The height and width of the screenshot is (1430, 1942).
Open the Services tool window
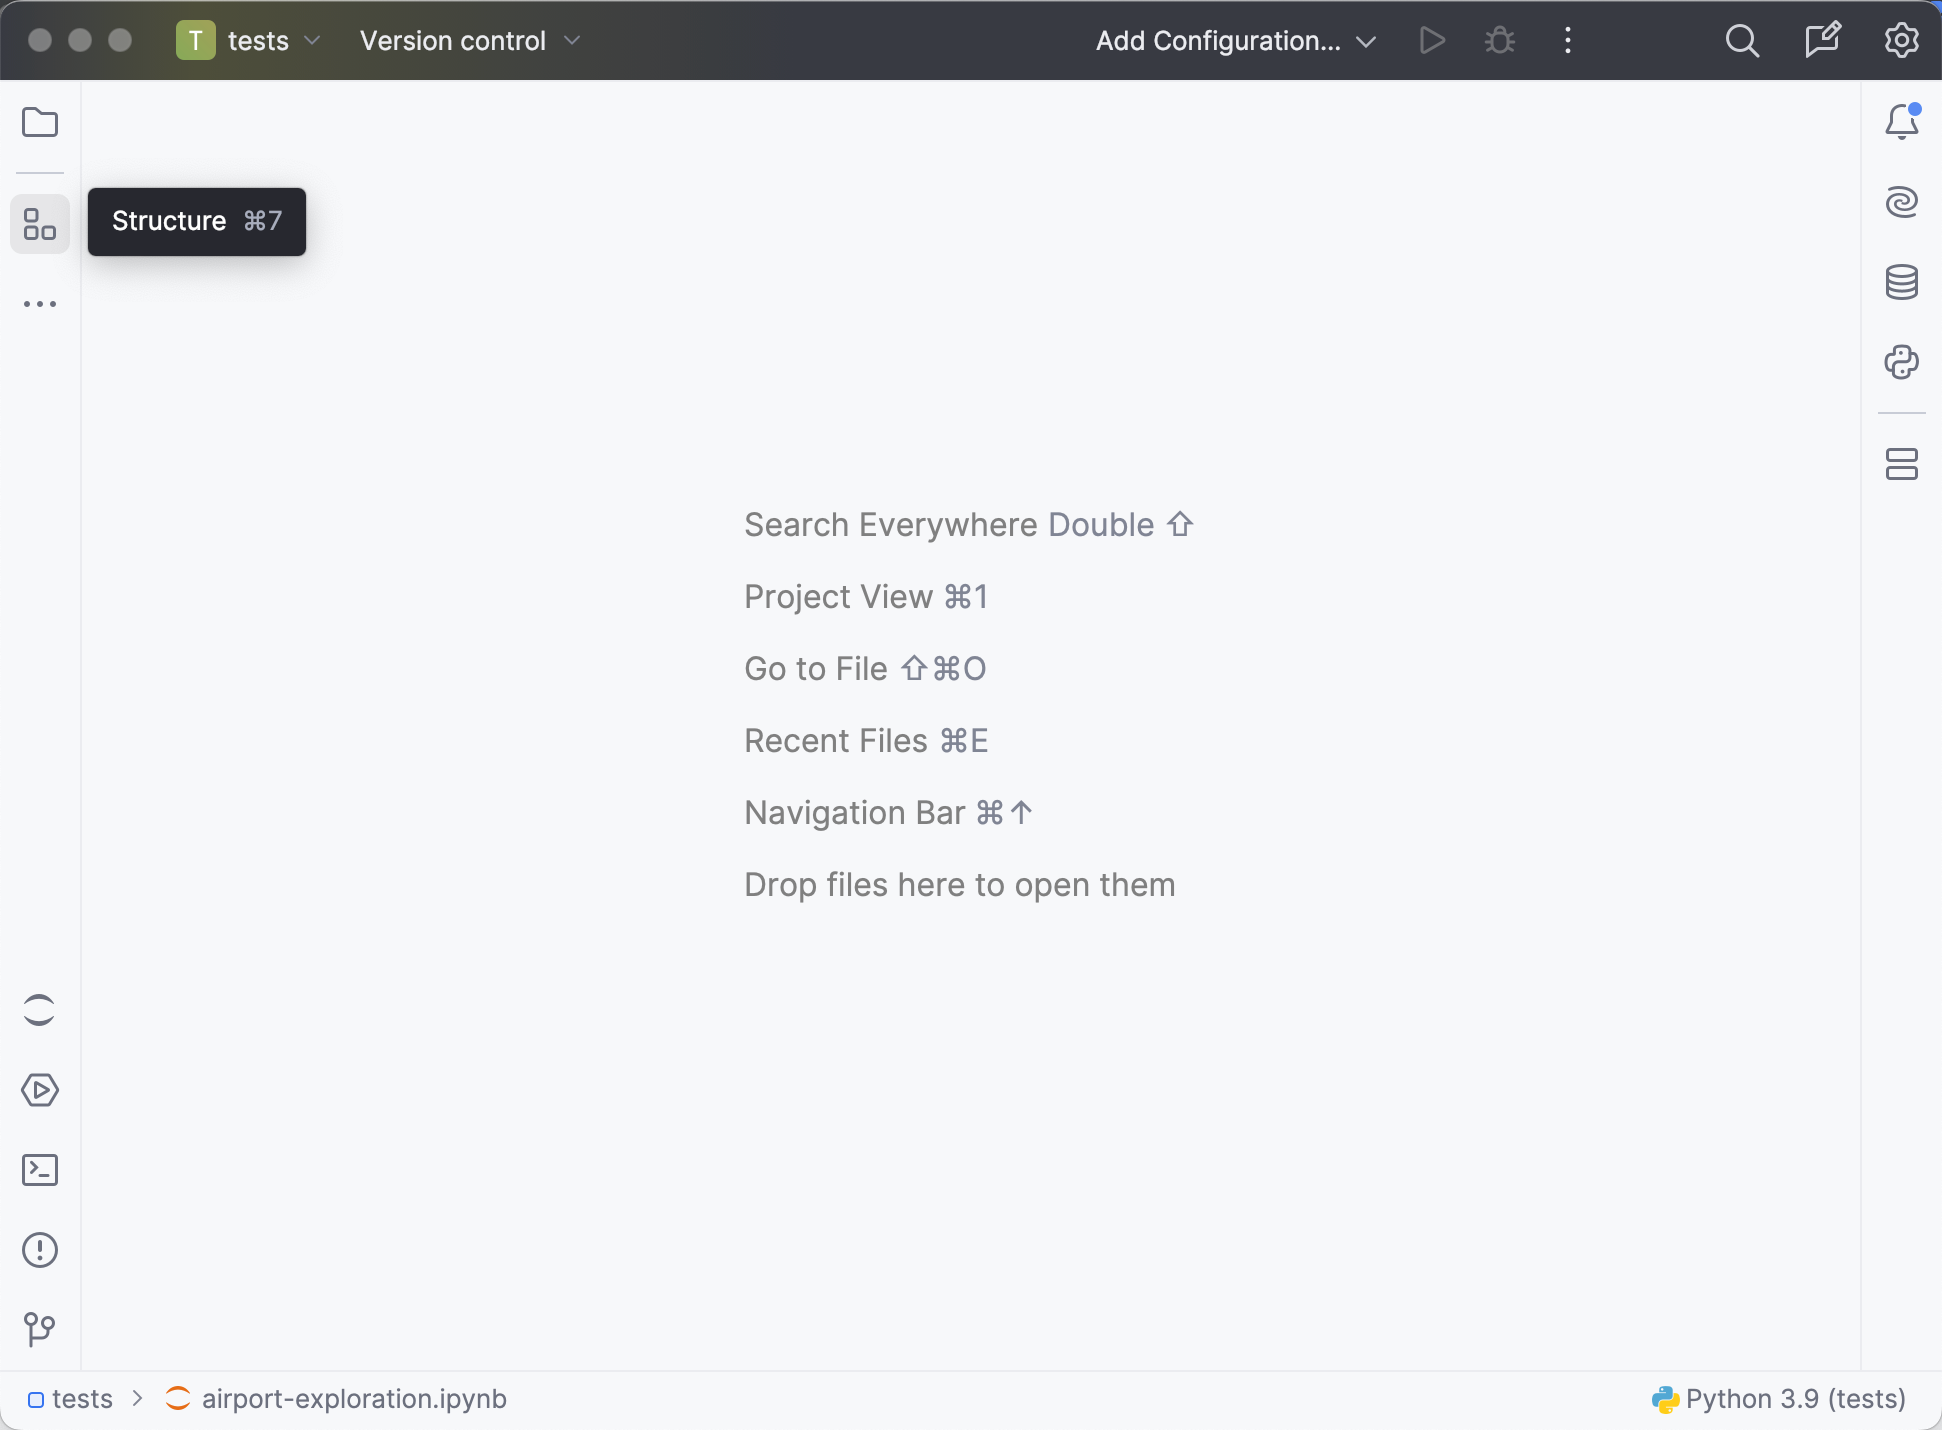coord(40,1090)
